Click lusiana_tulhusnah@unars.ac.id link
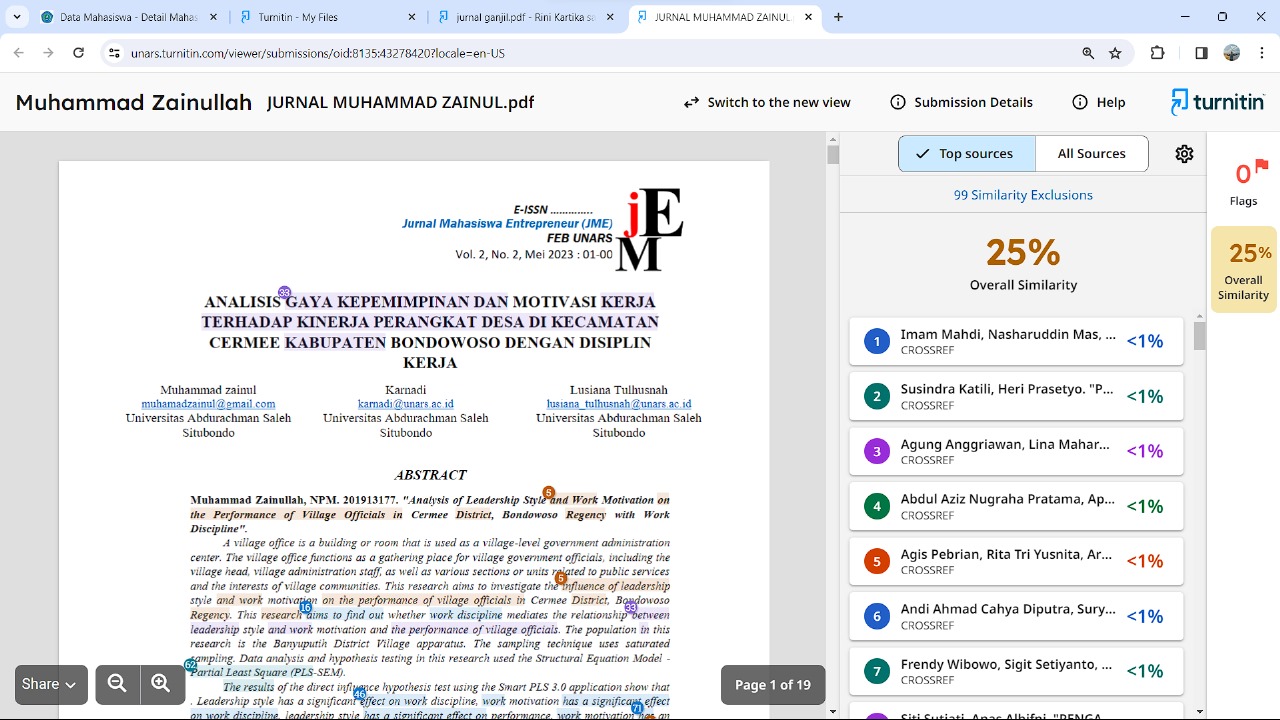This screenshot has width=1280, height=720. click(619, 404)
